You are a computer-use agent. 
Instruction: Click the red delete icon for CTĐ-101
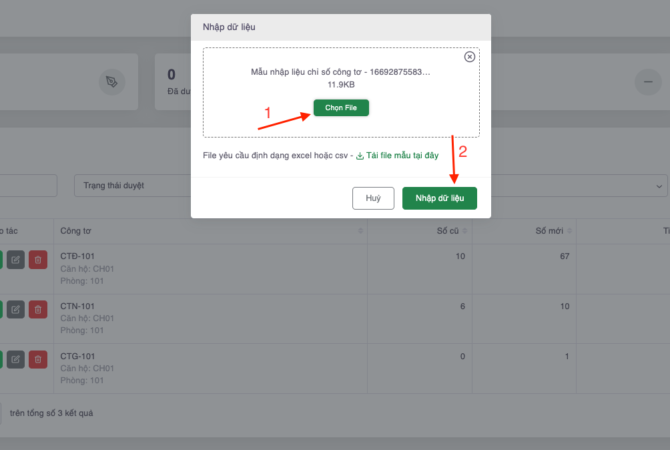(x=37, y=259)
